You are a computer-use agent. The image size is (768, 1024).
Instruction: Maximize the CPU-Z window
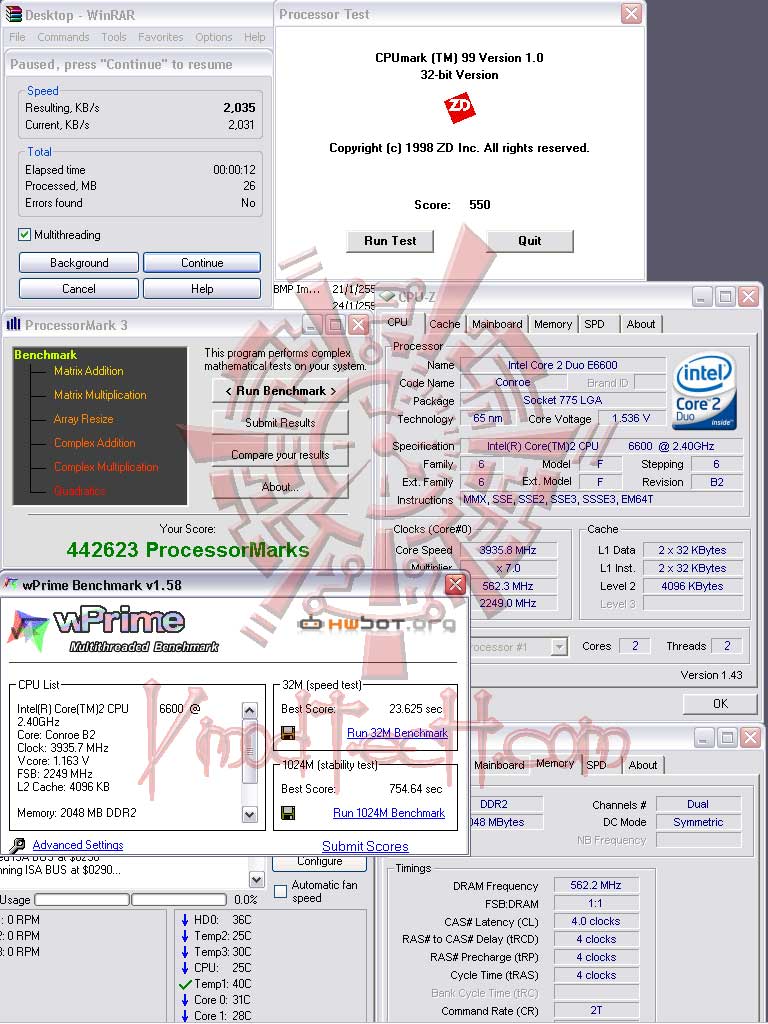click(726, 297)
